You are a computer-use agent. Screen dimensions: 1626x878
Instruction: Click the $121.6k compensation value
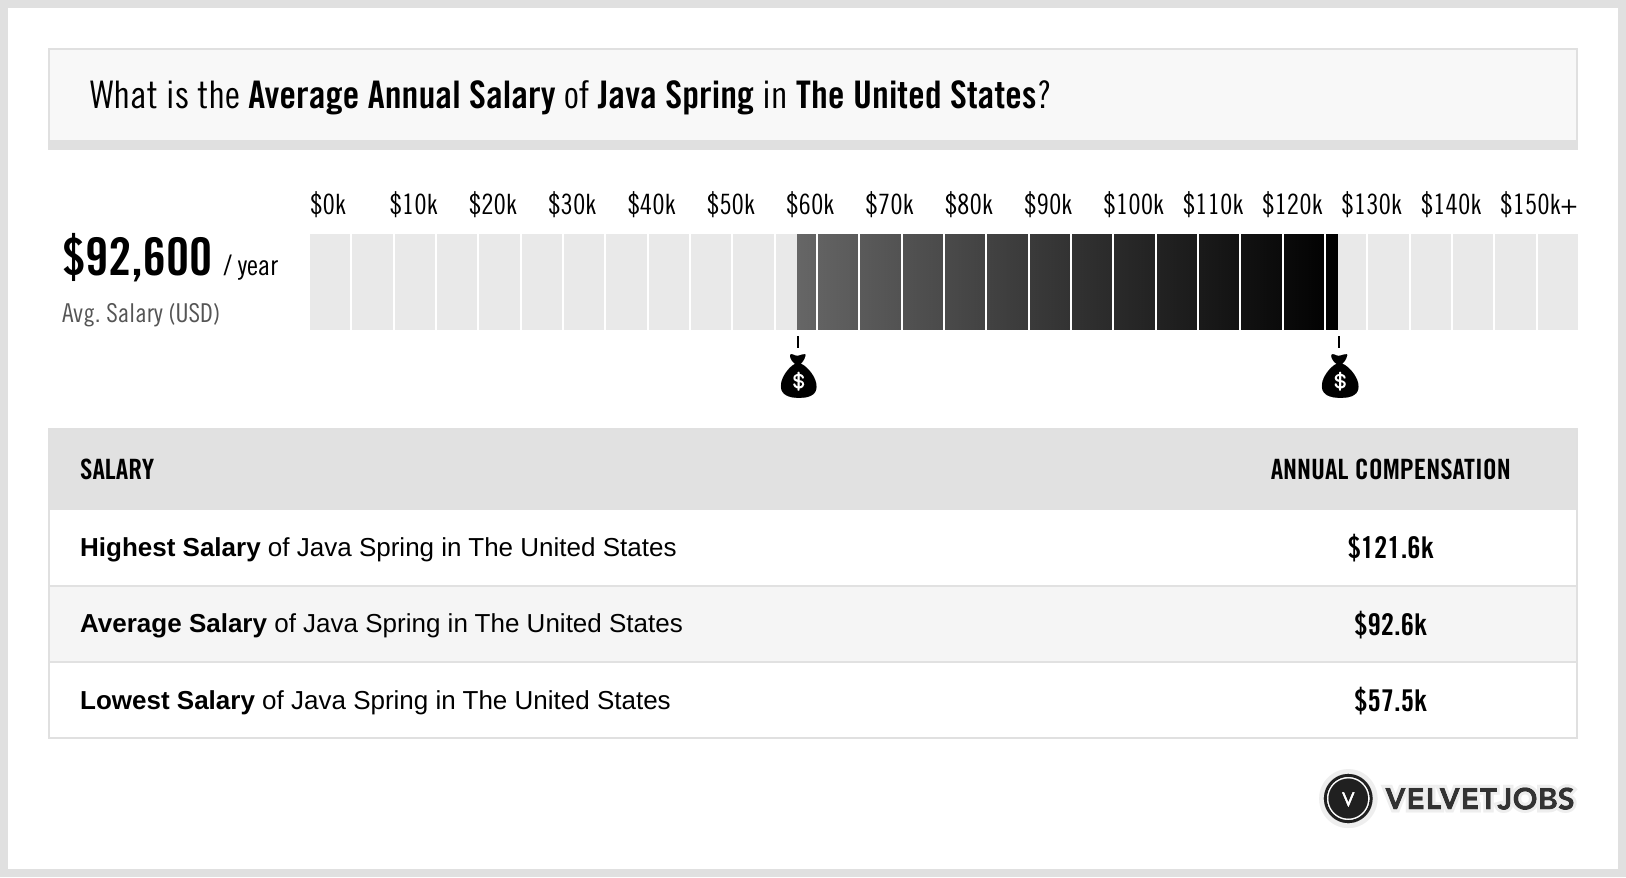1390,548
